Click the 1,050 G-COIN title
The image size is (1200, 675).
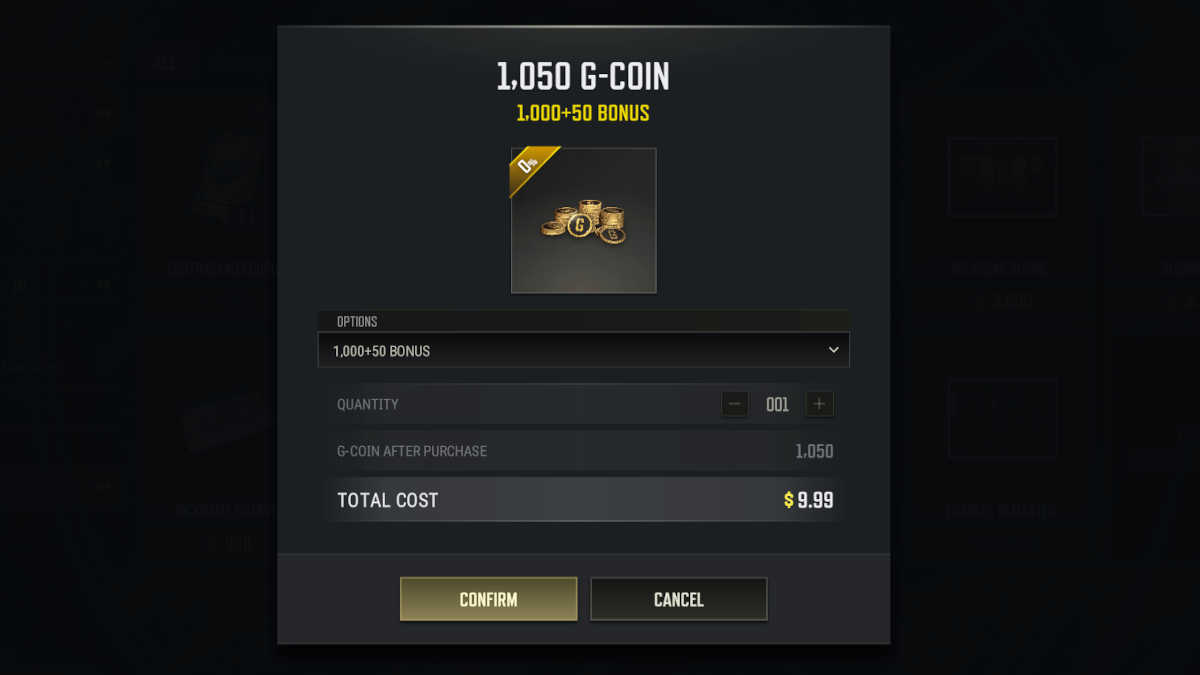tap(584, 76)
